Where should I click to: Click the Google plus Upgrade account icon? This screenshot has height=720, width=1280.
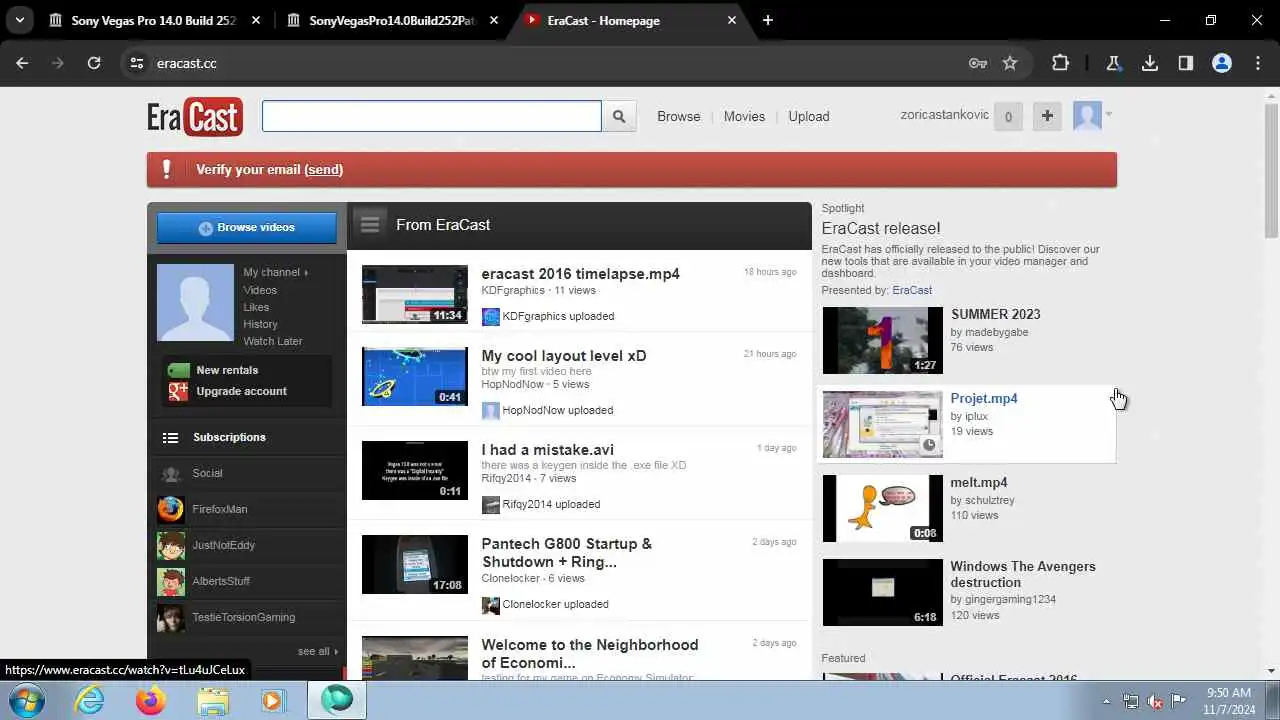point(178,391)
